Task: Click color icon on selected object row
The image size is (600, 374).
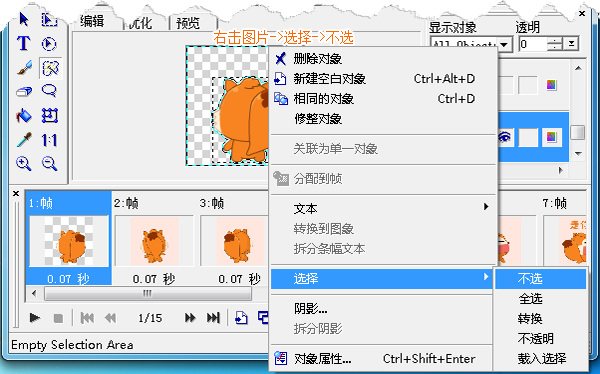Action: 551,137
